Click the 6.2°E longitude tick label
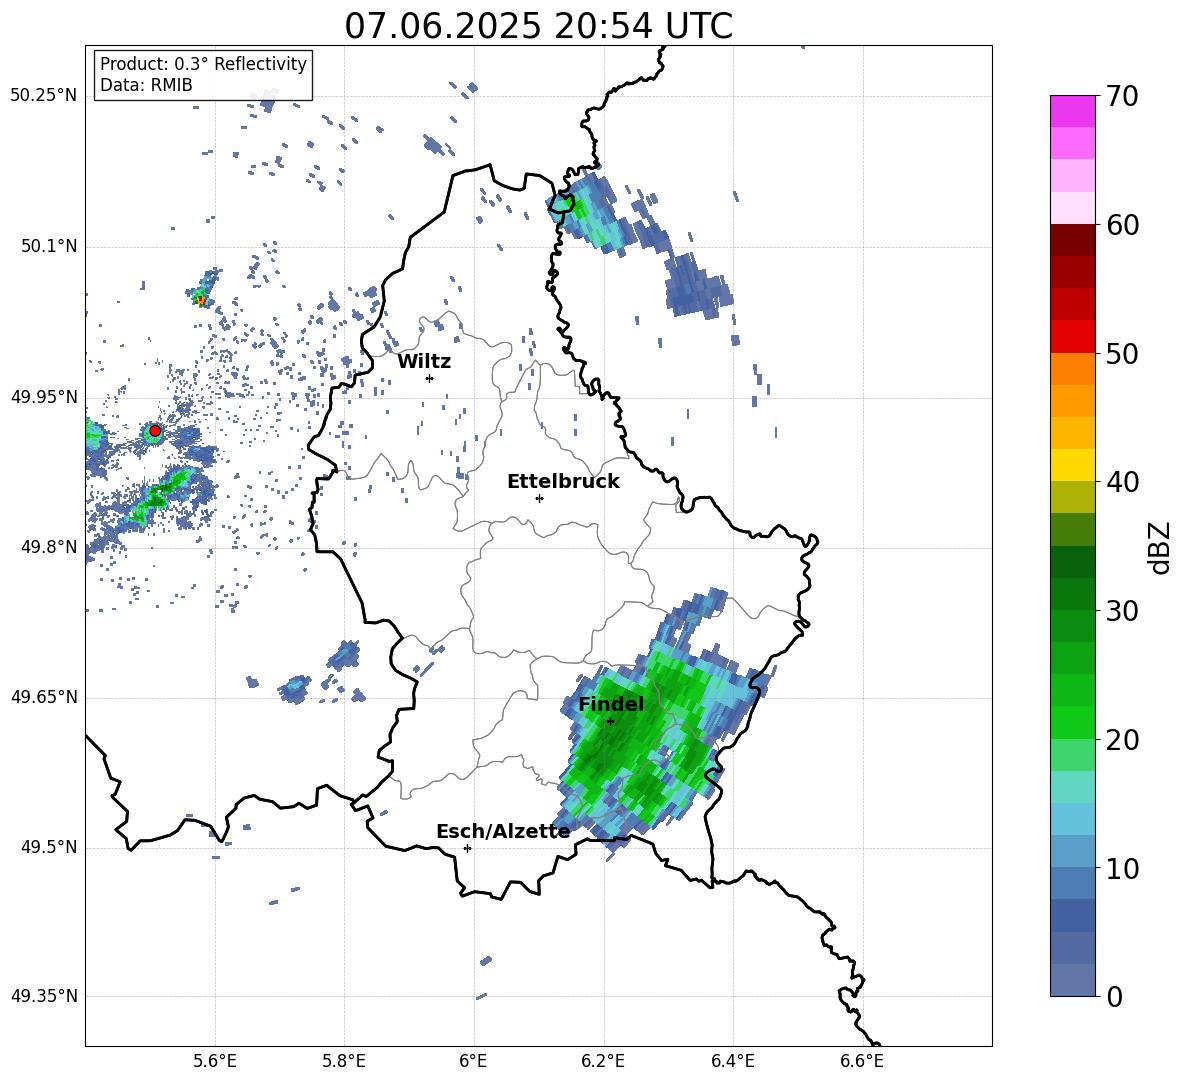The image size is (1184, 1081). pos(603,1062)
